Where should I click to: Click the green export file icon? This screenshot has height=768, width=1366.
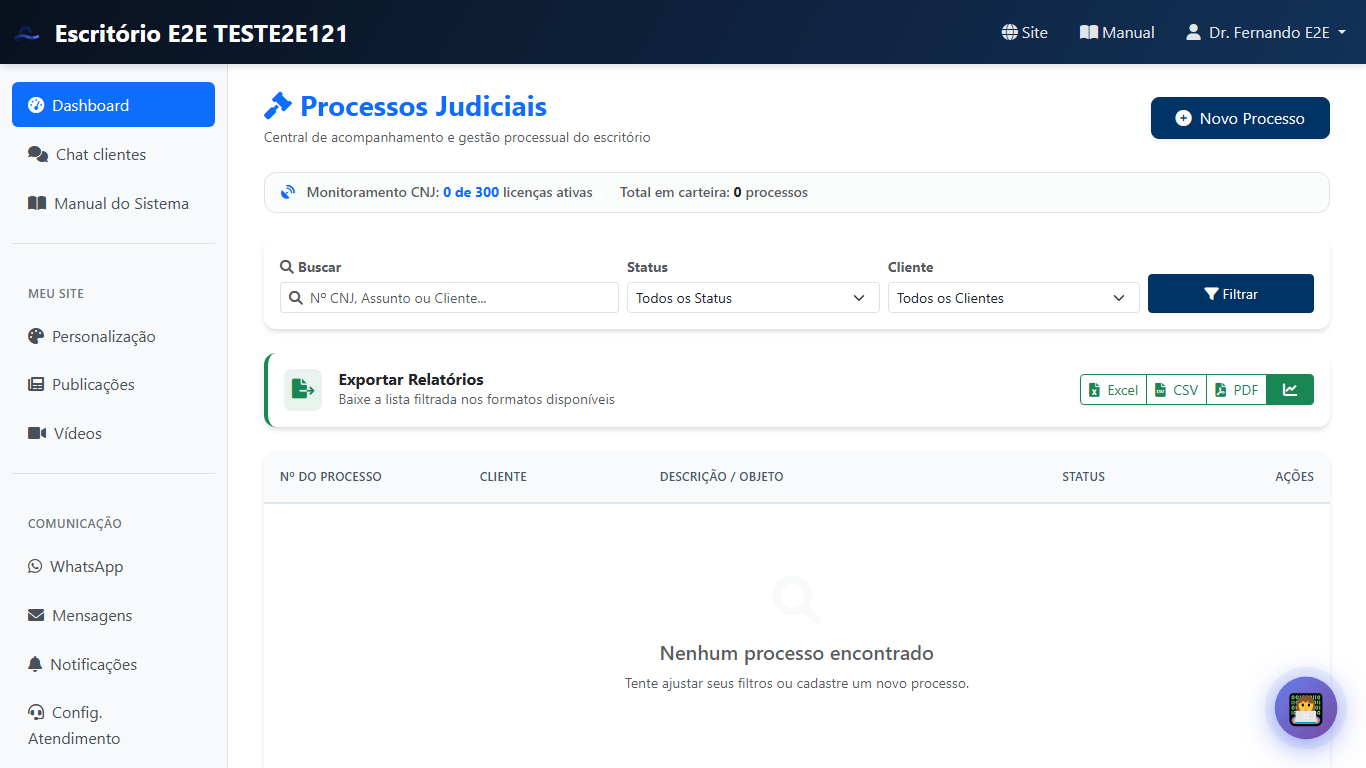[x=303, y=390]
